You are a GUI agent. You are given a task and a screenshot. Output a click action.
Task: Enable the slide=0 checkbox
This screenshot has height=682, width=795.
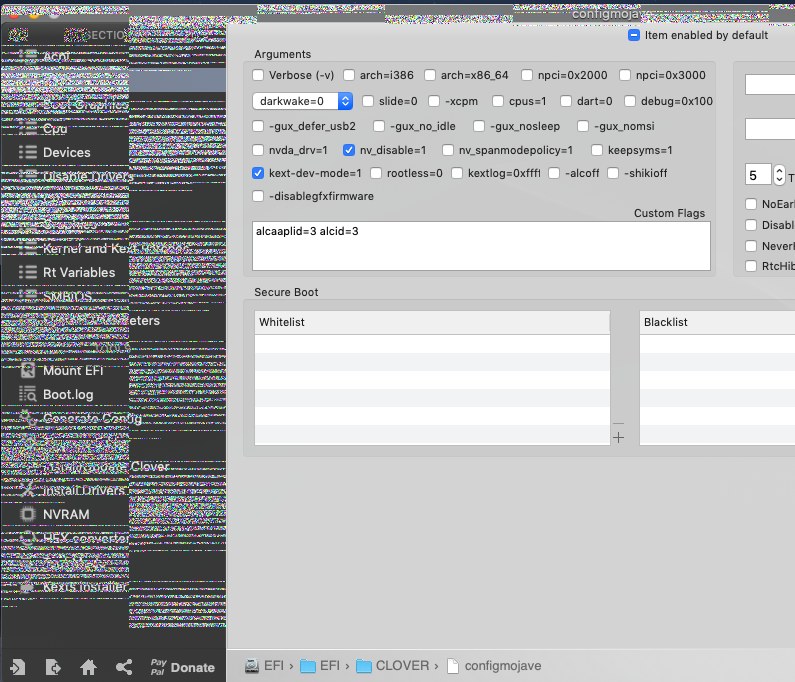coord(368,101)
